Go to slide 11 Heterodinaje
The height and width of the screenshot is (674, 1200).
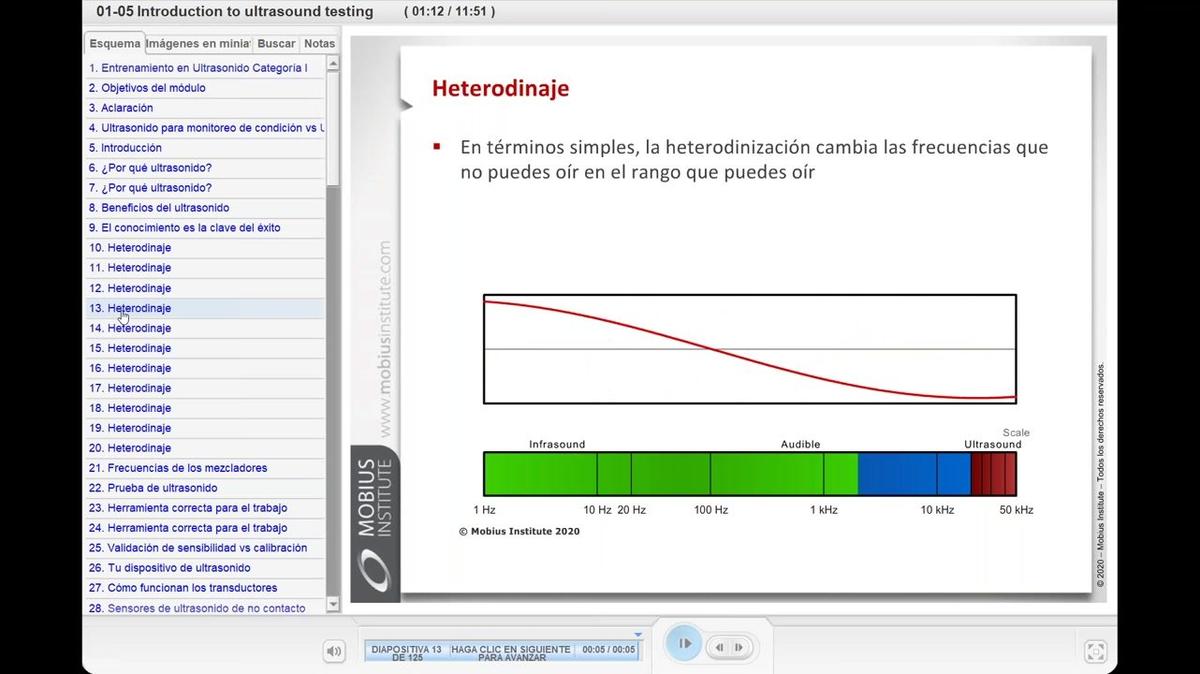pos(205,268)
